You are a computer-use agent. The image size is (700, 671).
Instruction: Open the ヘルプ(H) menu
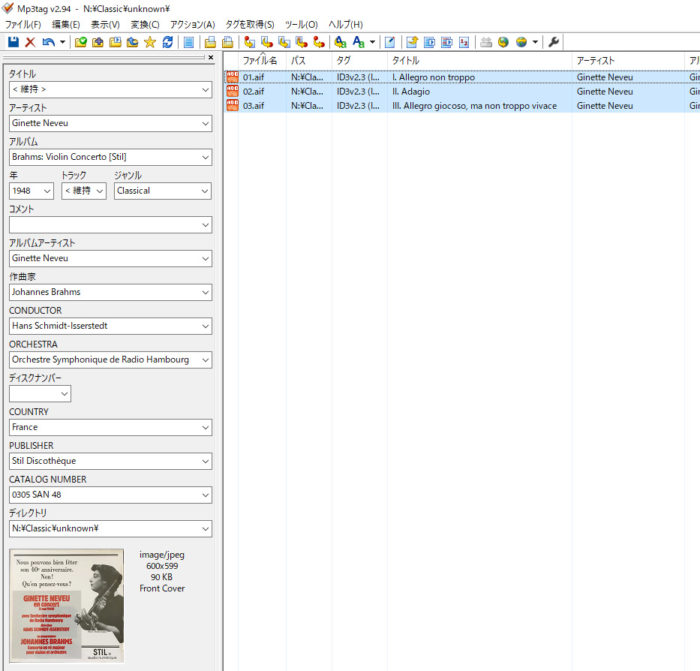pyautogui.click(x=346, y=25)
